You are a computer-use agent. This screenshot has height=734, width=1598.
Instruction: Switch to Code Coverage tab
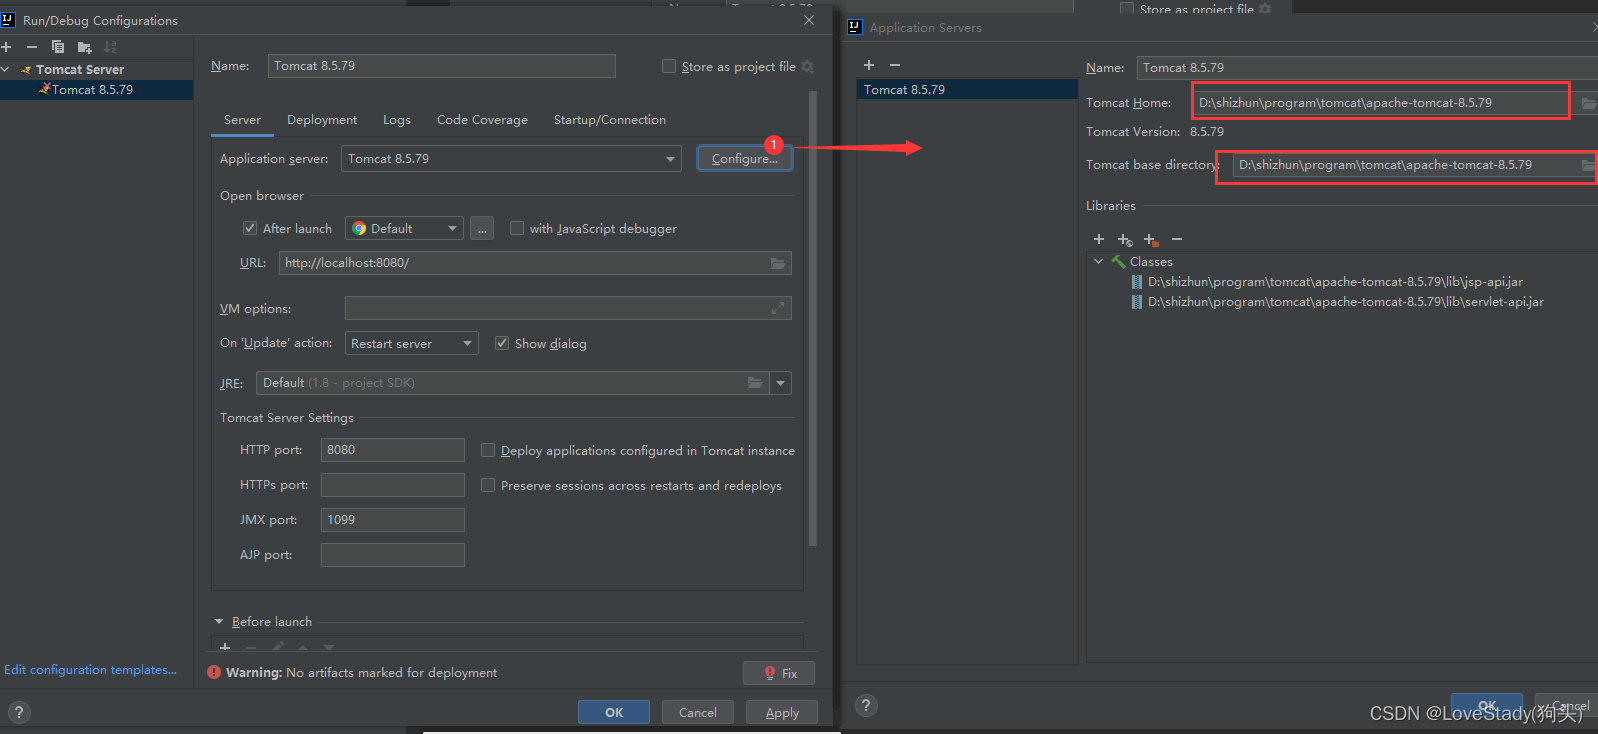click(482, 120)
